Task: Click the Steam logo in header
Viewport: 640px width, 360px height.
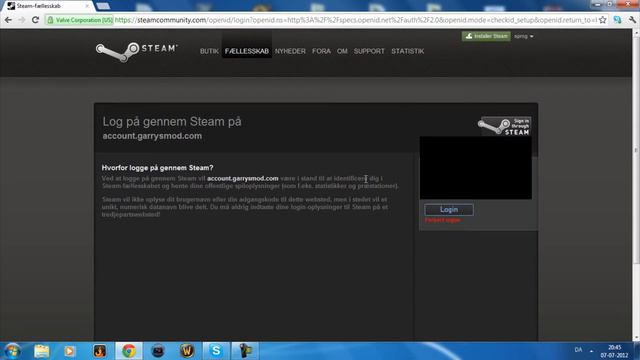Action: pos(136,51)
